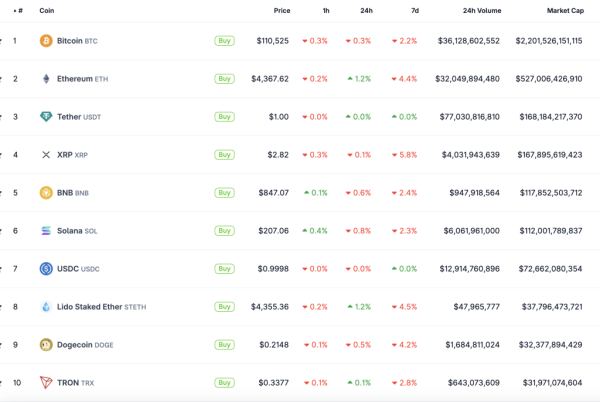Select Dogecoin market cap $32,377,894,429
The height and width of the screenshot is (402, 600).
click(x=550, y=345)
